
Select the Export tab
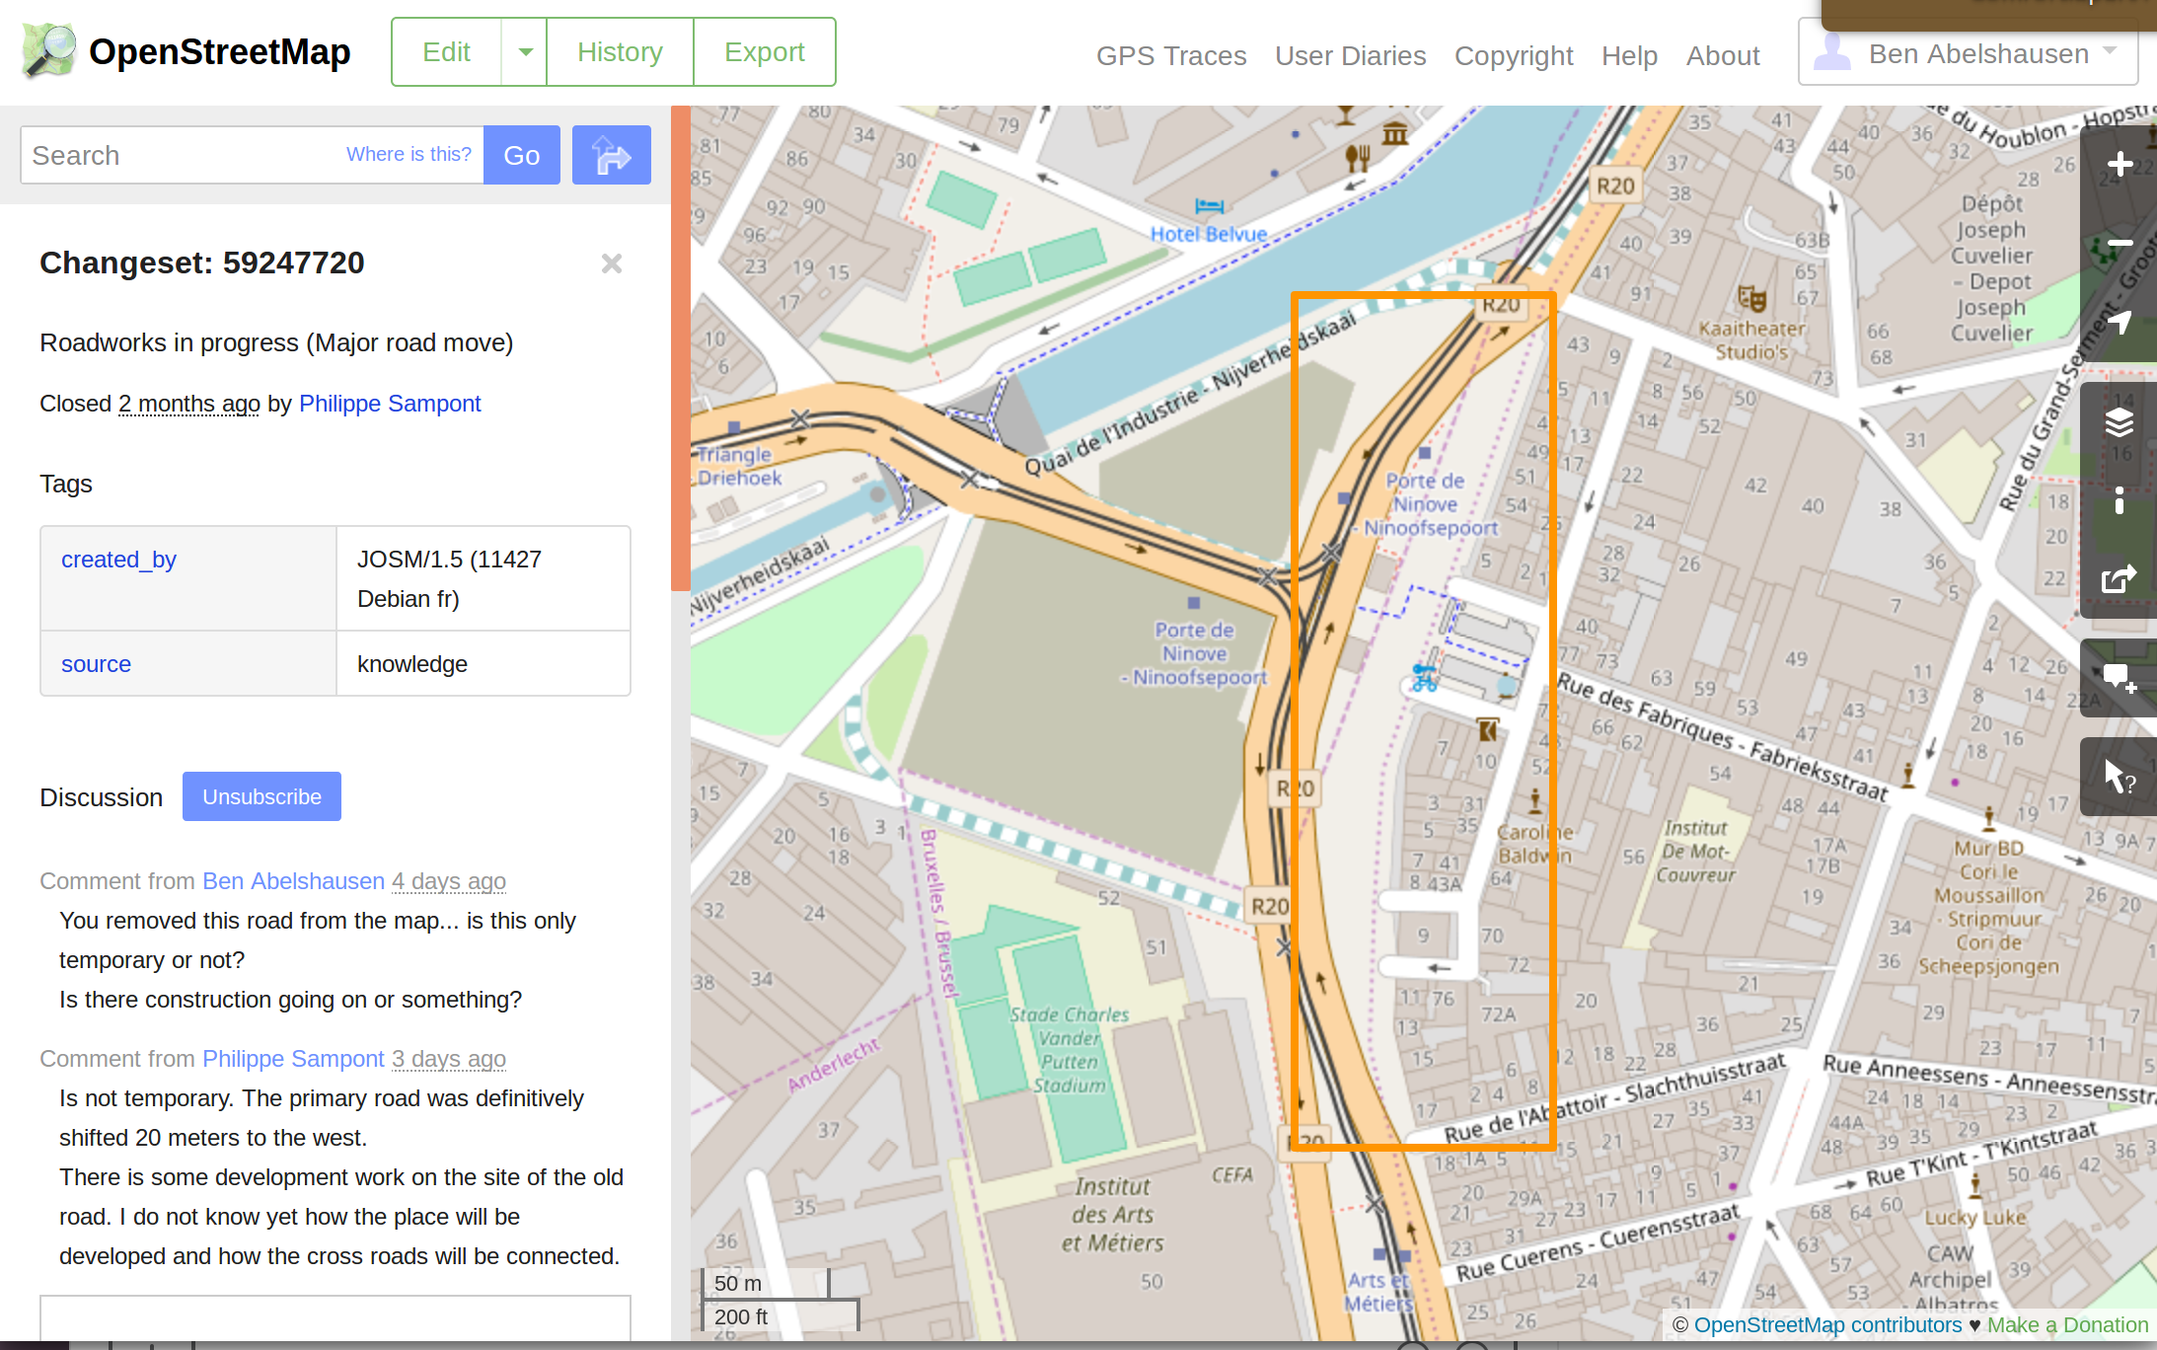click(x=764, y=52)
